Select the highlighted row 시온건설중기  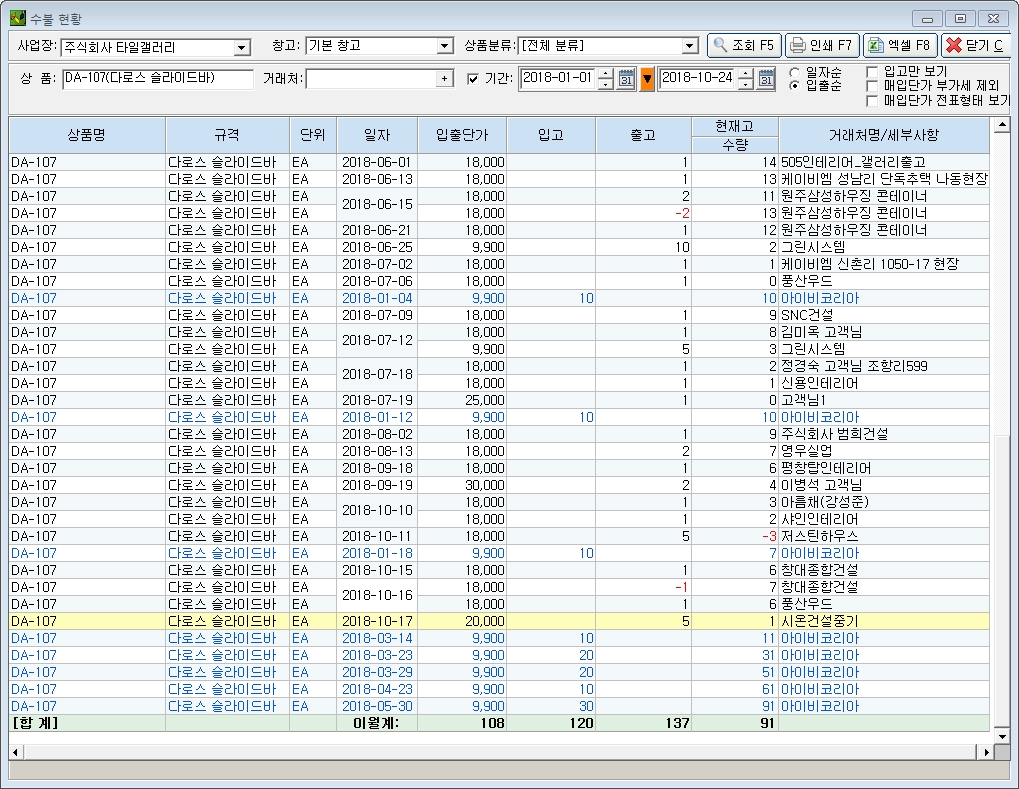click(499, 621)
